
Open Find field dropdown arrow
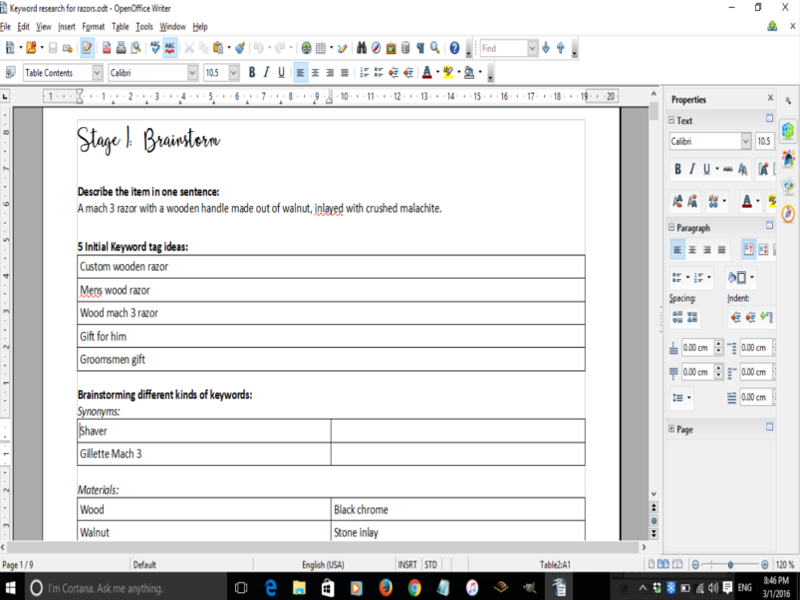click(532, 48)
